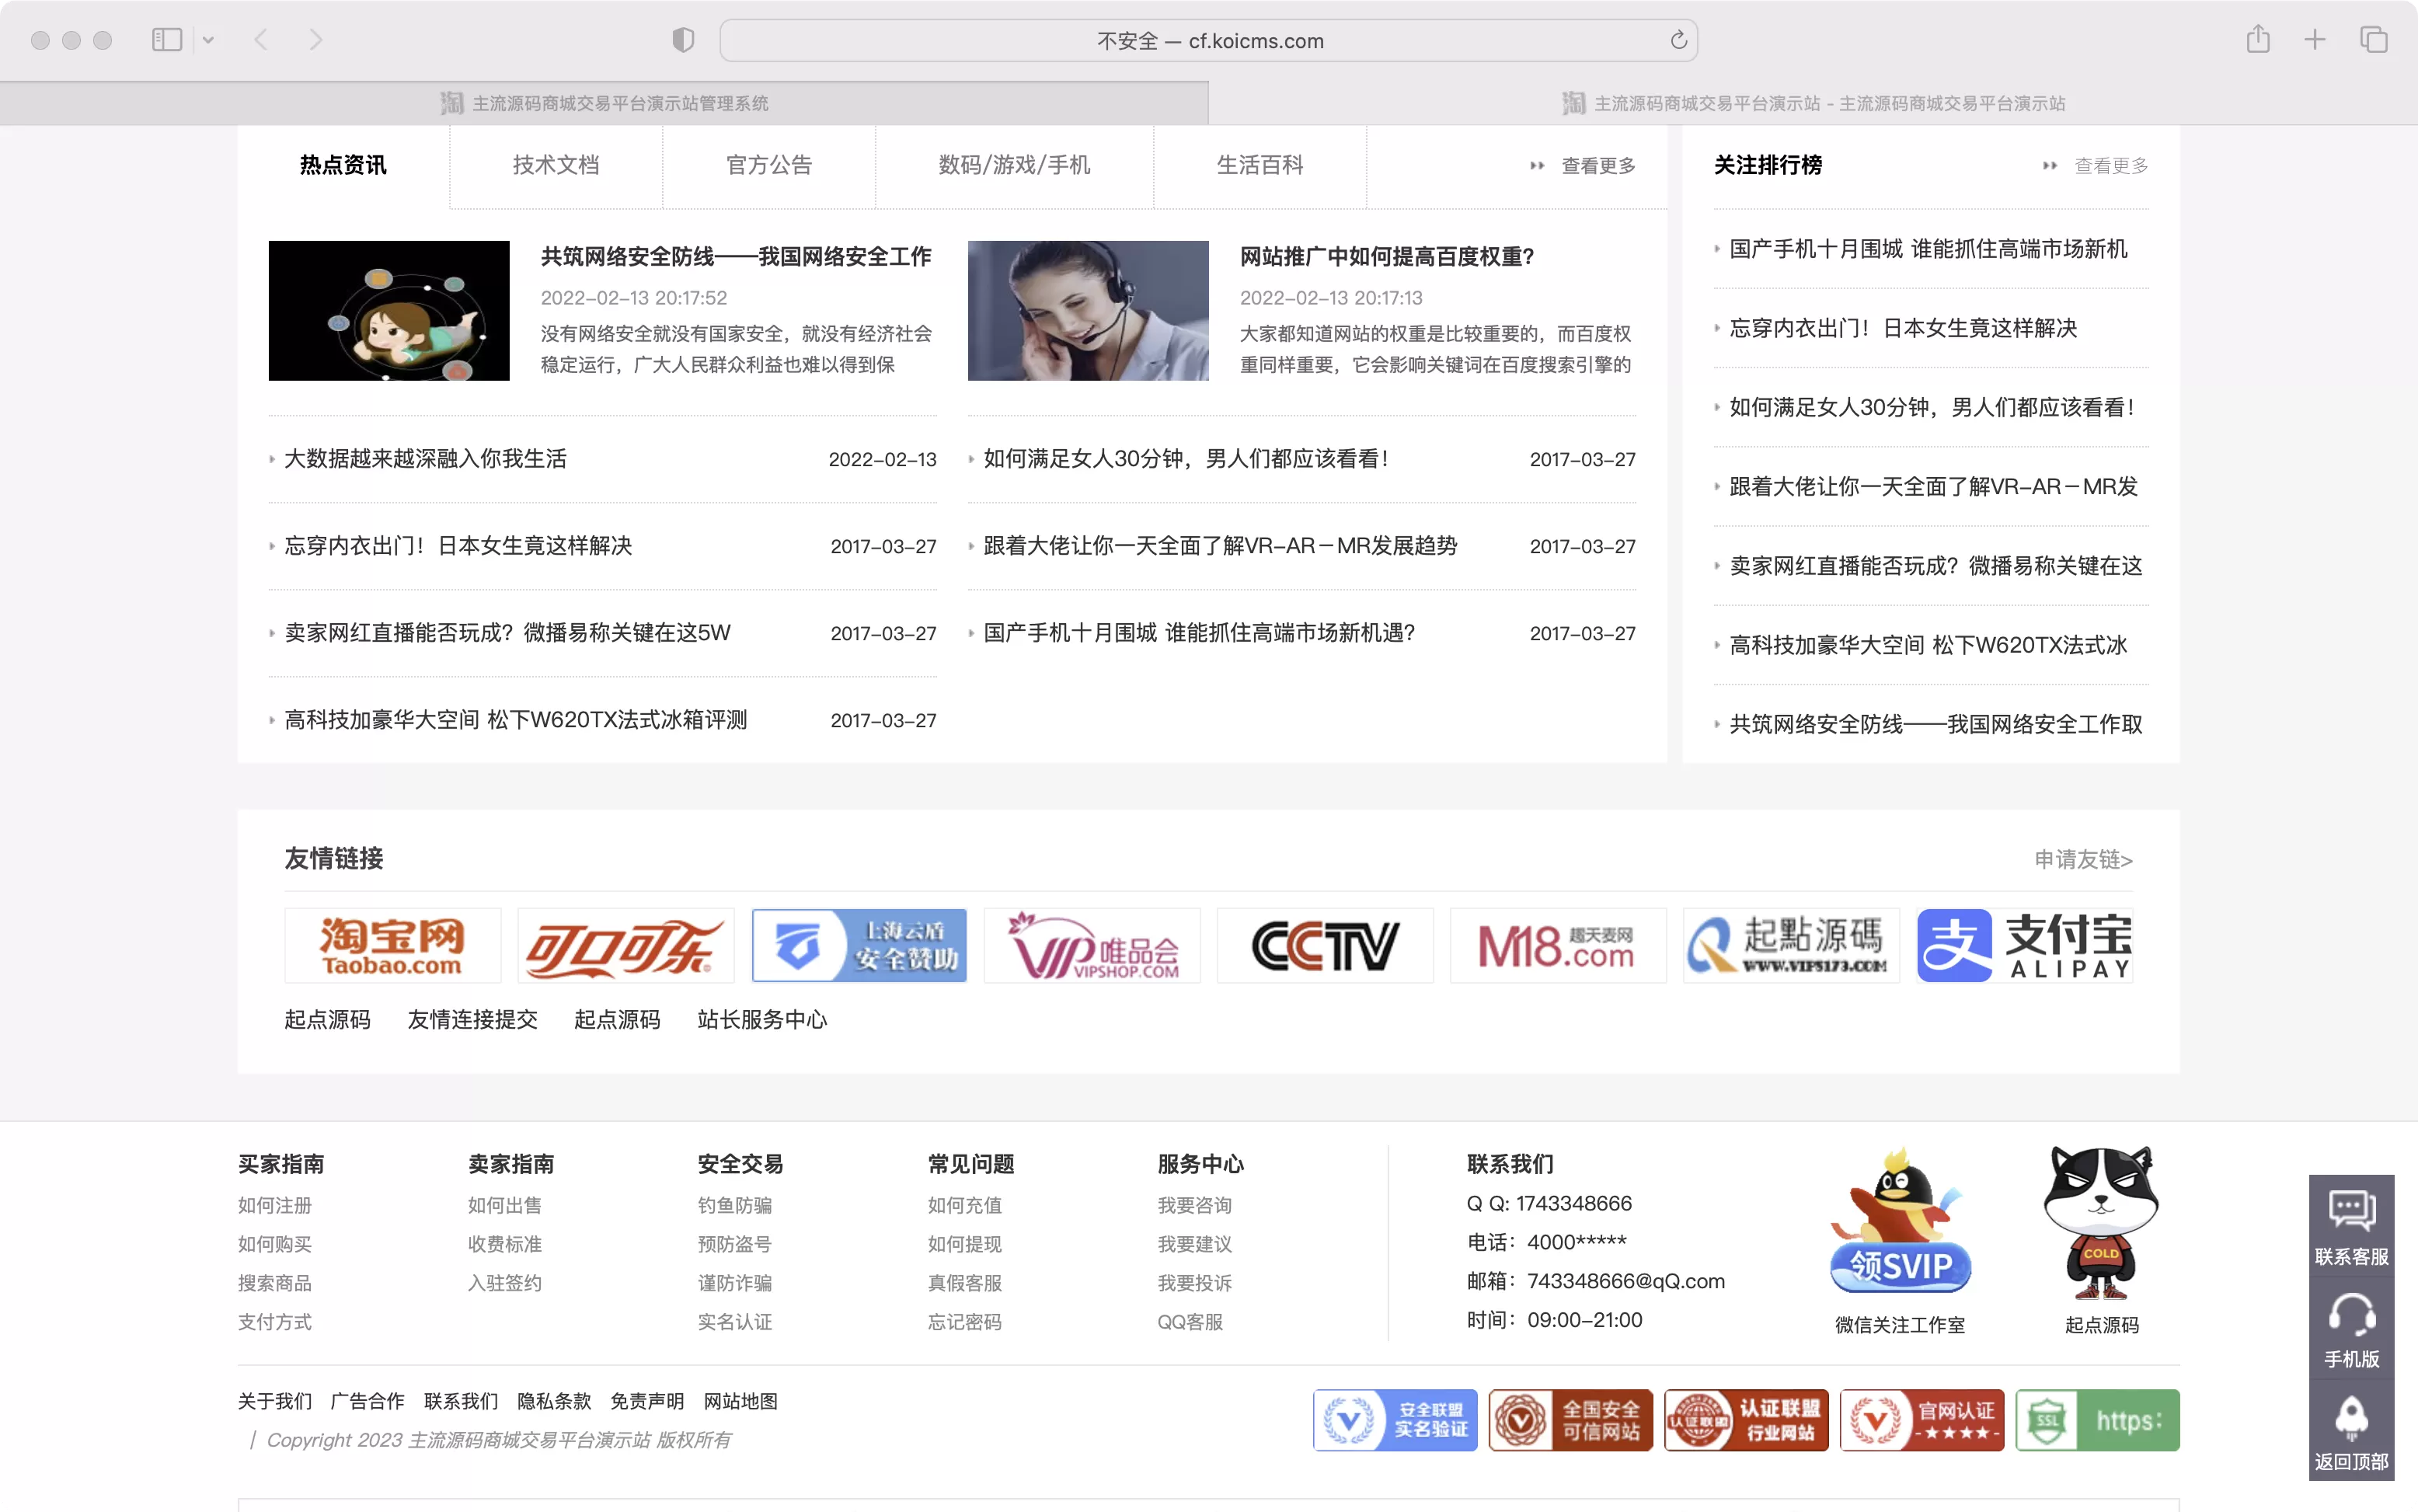The image size is (2418, 1512).
Task: Click the 认证联盟 行业网站 badge
Action: (1746, 1420)
